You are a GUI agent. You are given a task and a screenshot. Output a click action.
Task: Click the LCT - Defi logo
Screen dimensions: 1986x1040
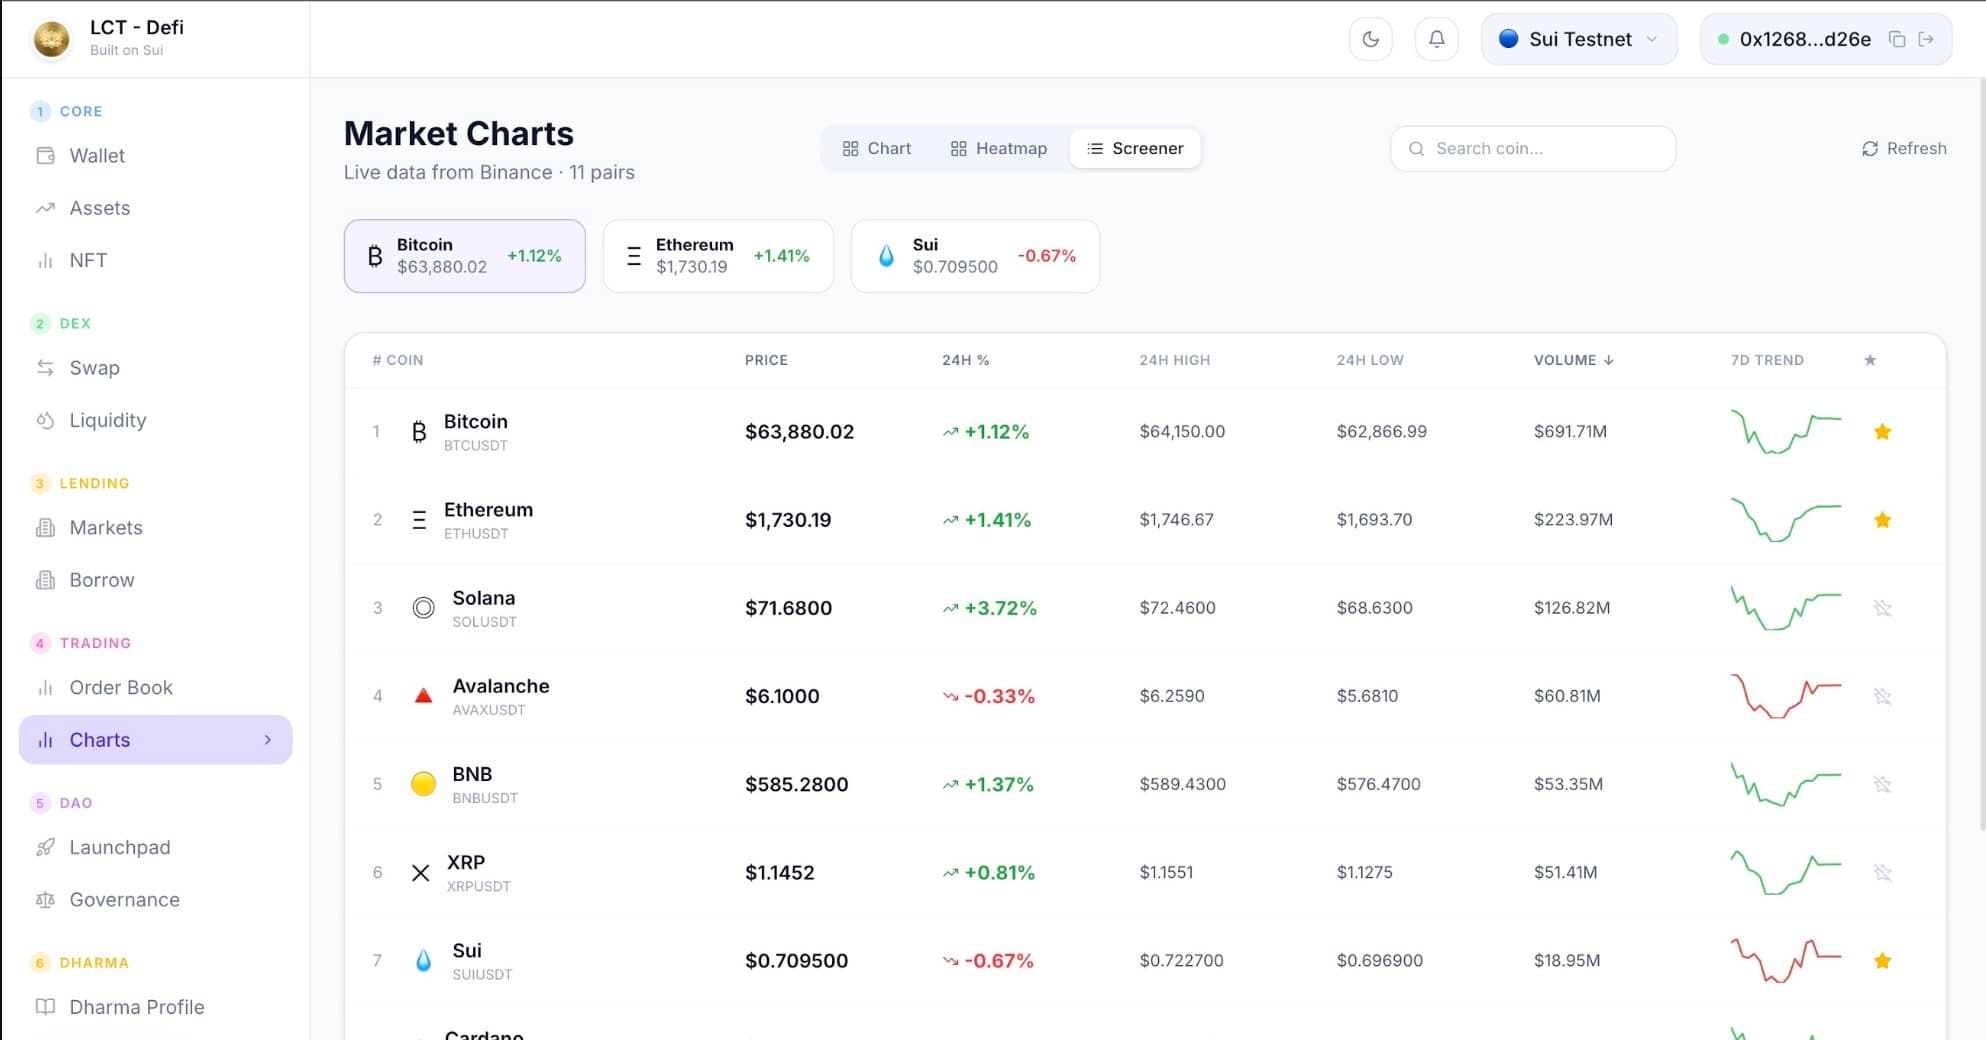point(51,39)
